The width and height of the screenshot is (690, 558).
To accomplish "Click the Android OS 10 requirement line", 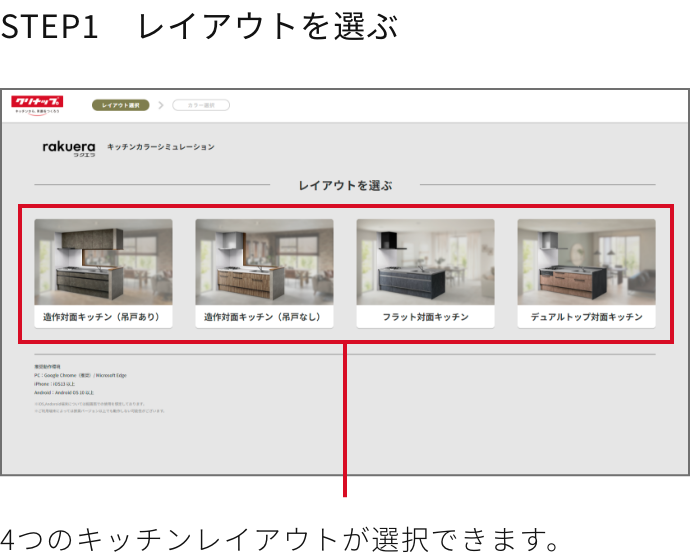I will tap(64, 392).
